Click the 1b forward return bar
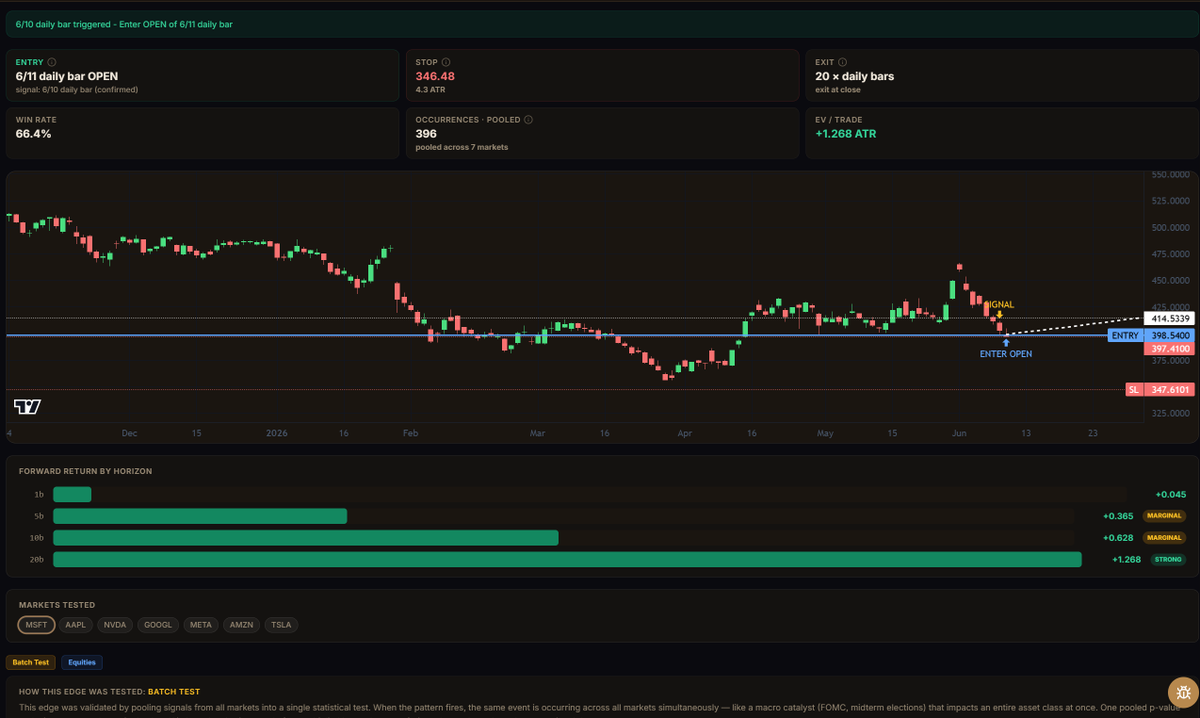 click(x=72, y=494)
